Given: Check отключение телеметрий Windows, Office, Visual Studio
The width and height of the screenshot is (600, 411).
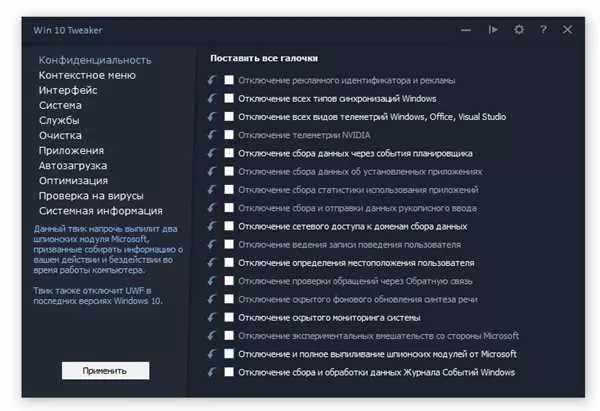Looking at the screenshot, I should [229, 116].
